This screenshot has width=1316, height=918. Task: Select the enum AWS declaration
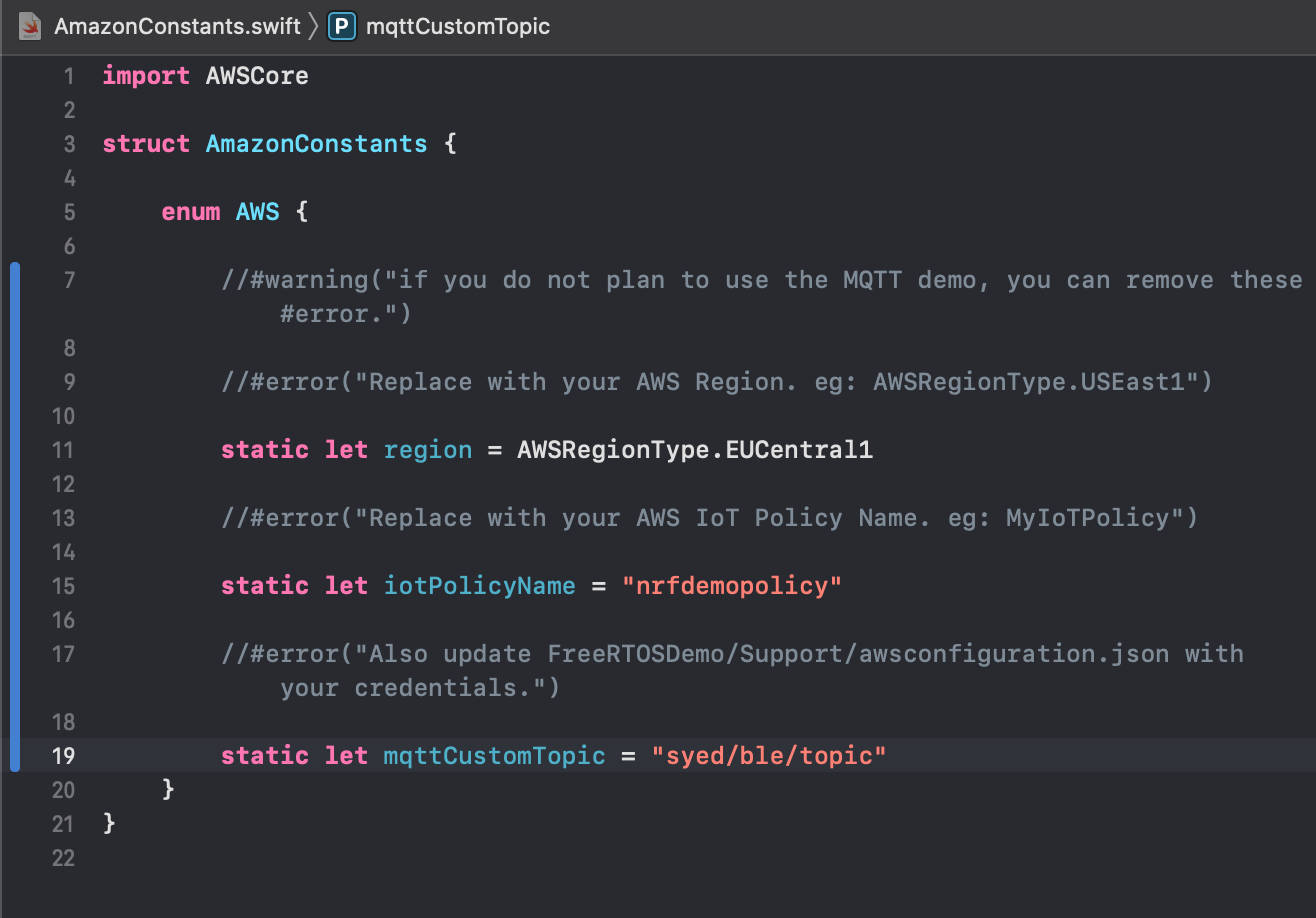[x=232, y=211]
